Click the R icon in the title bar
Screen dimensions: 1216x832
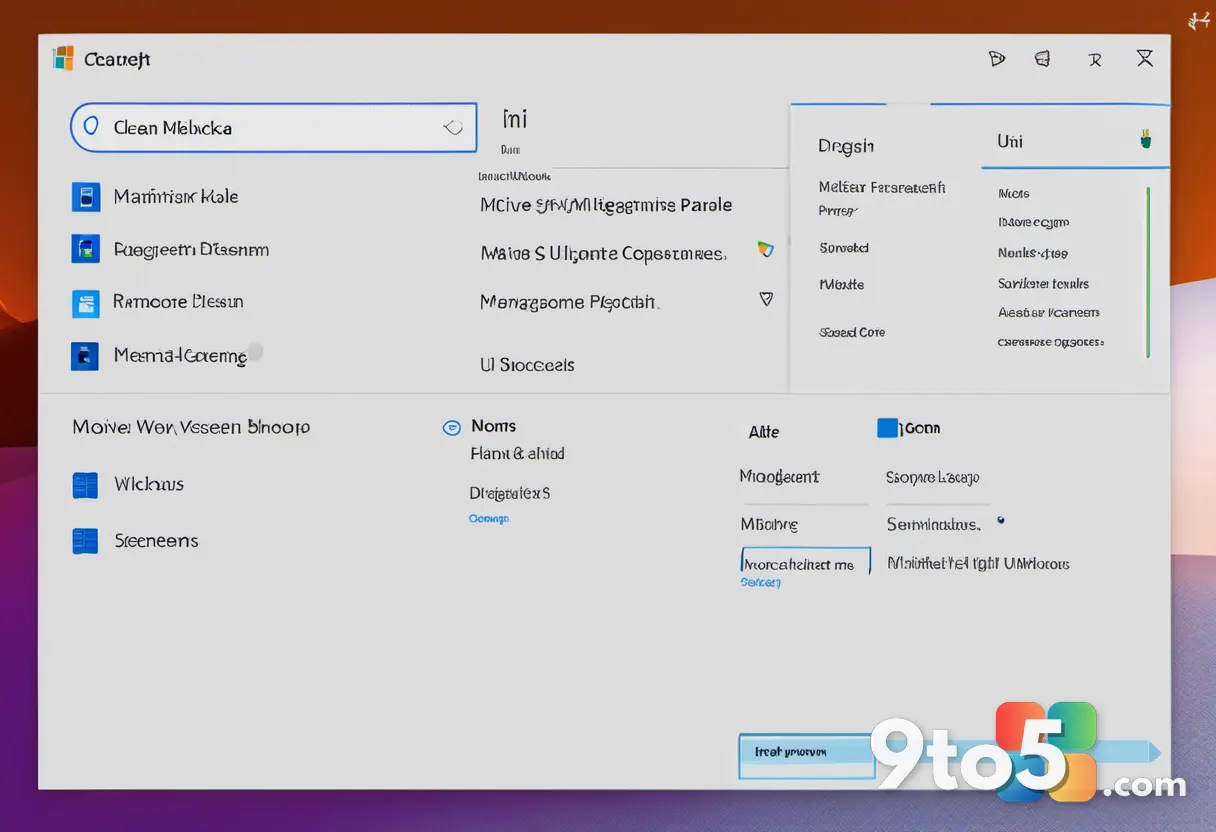[1095, 60]
